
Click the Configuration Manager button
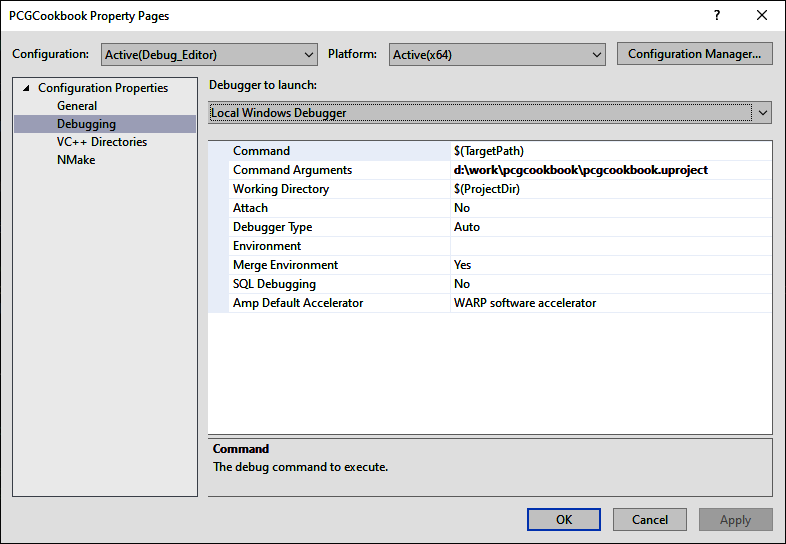click(x=694, y=54)
